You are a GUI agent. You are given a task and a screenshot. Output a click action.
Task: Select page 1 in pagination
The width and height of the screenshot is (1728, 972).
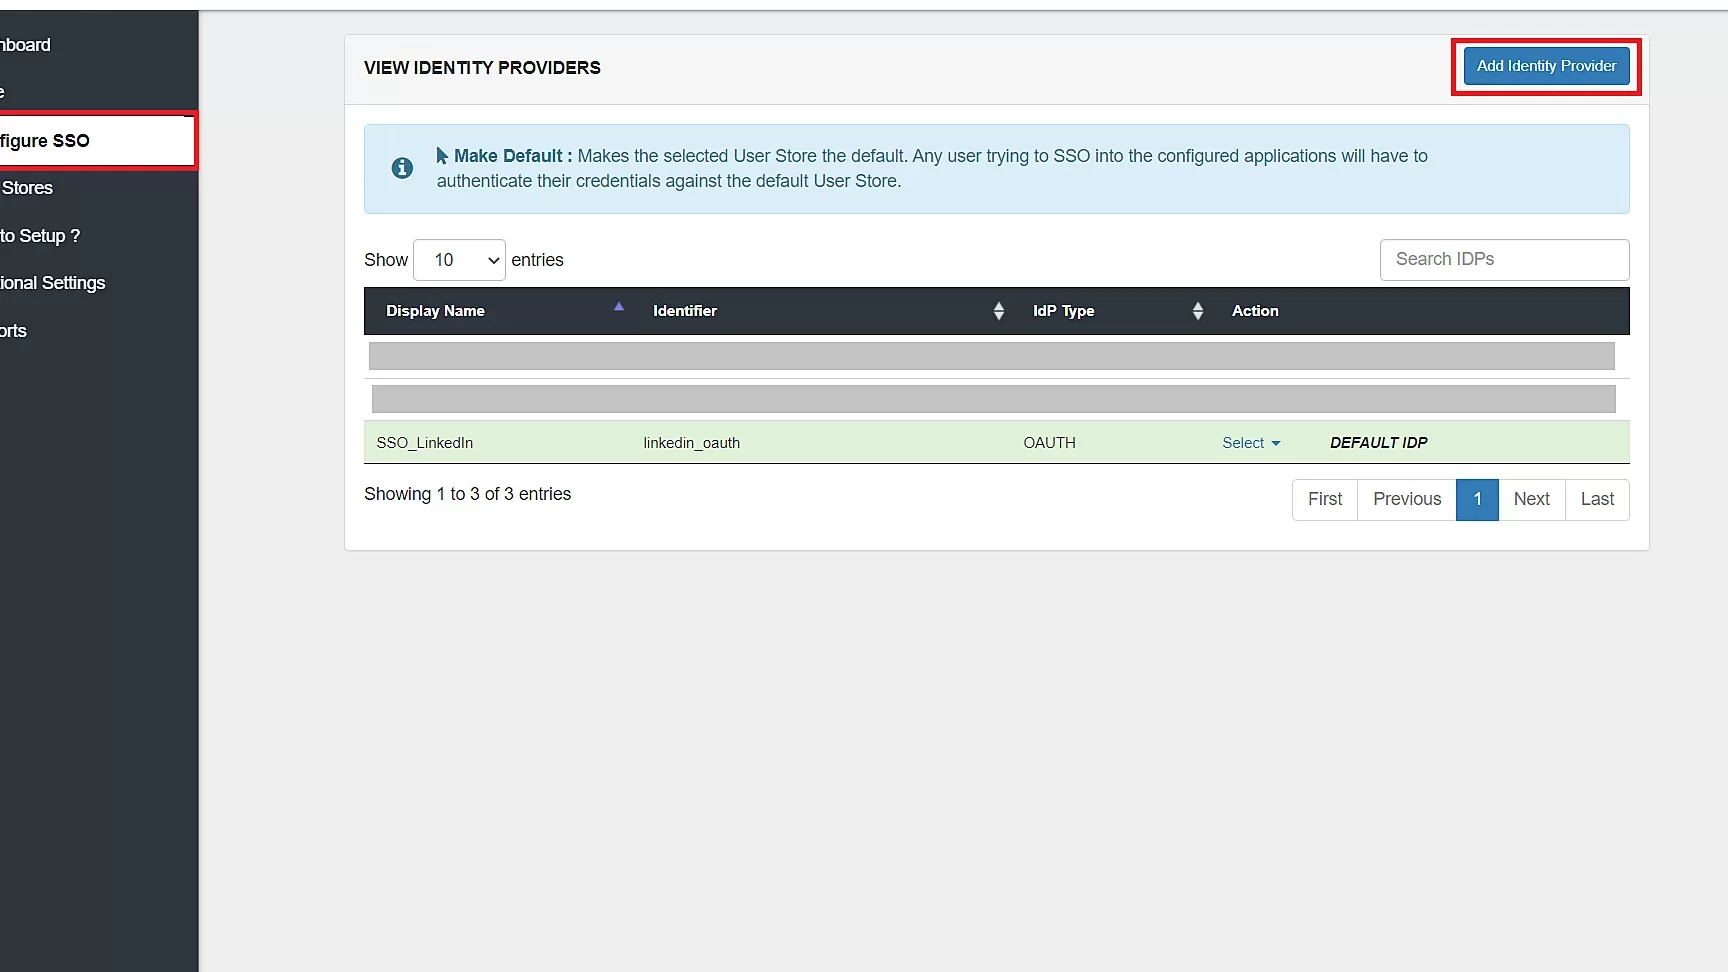pyautogui.click(x=1477, y=499)
